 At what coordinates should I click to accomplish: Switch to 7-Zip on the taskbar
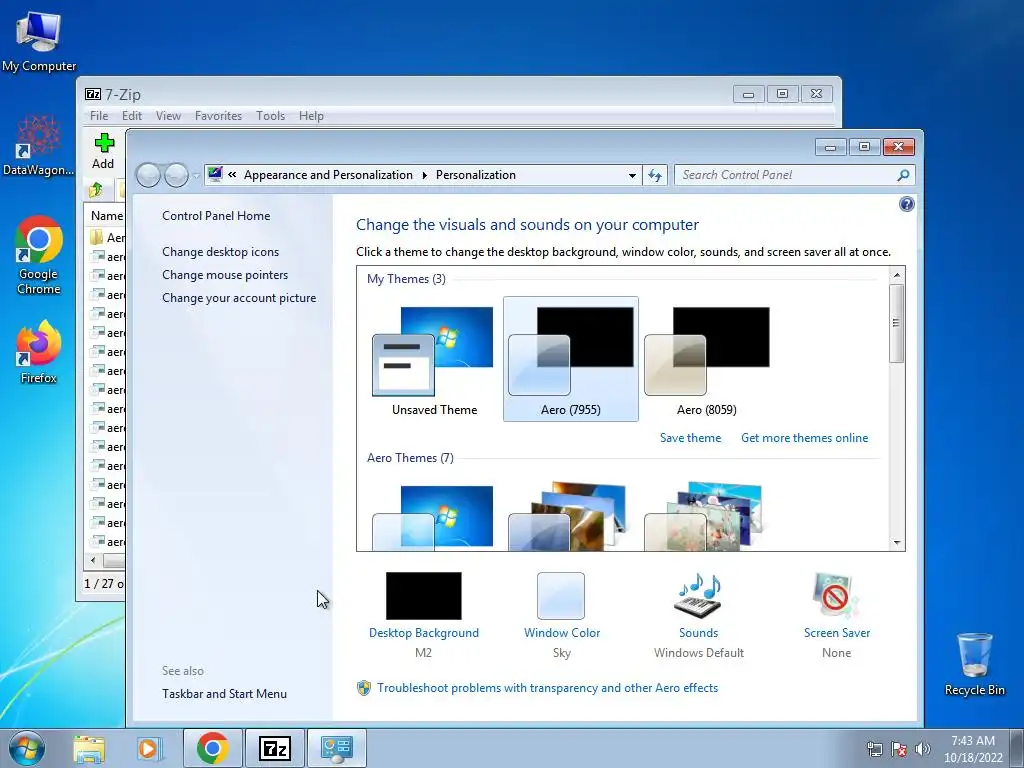coord(274,748)
